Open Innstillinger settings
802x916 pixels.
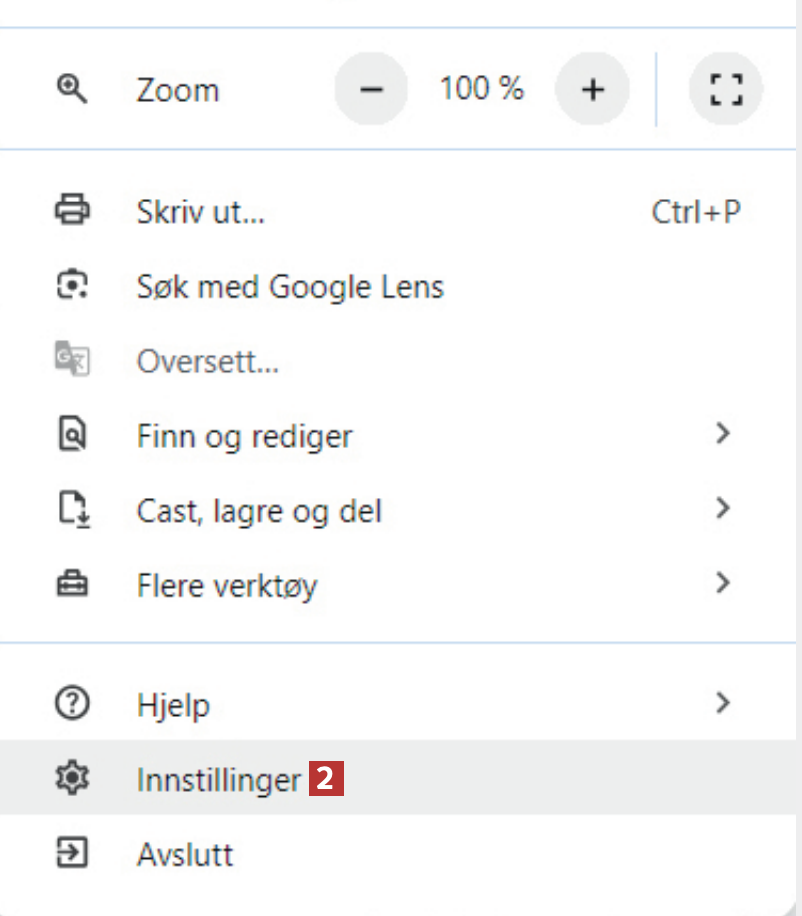pyautogui.click(x=218, y=779)
